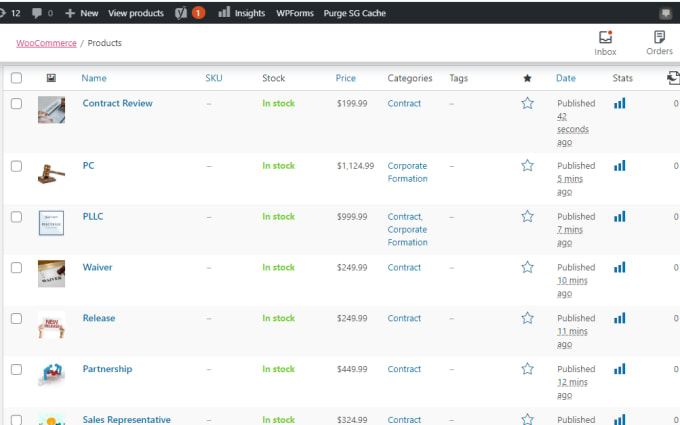Open the PC product link
This screenshot has height=425, width=680.
[88, 165]
